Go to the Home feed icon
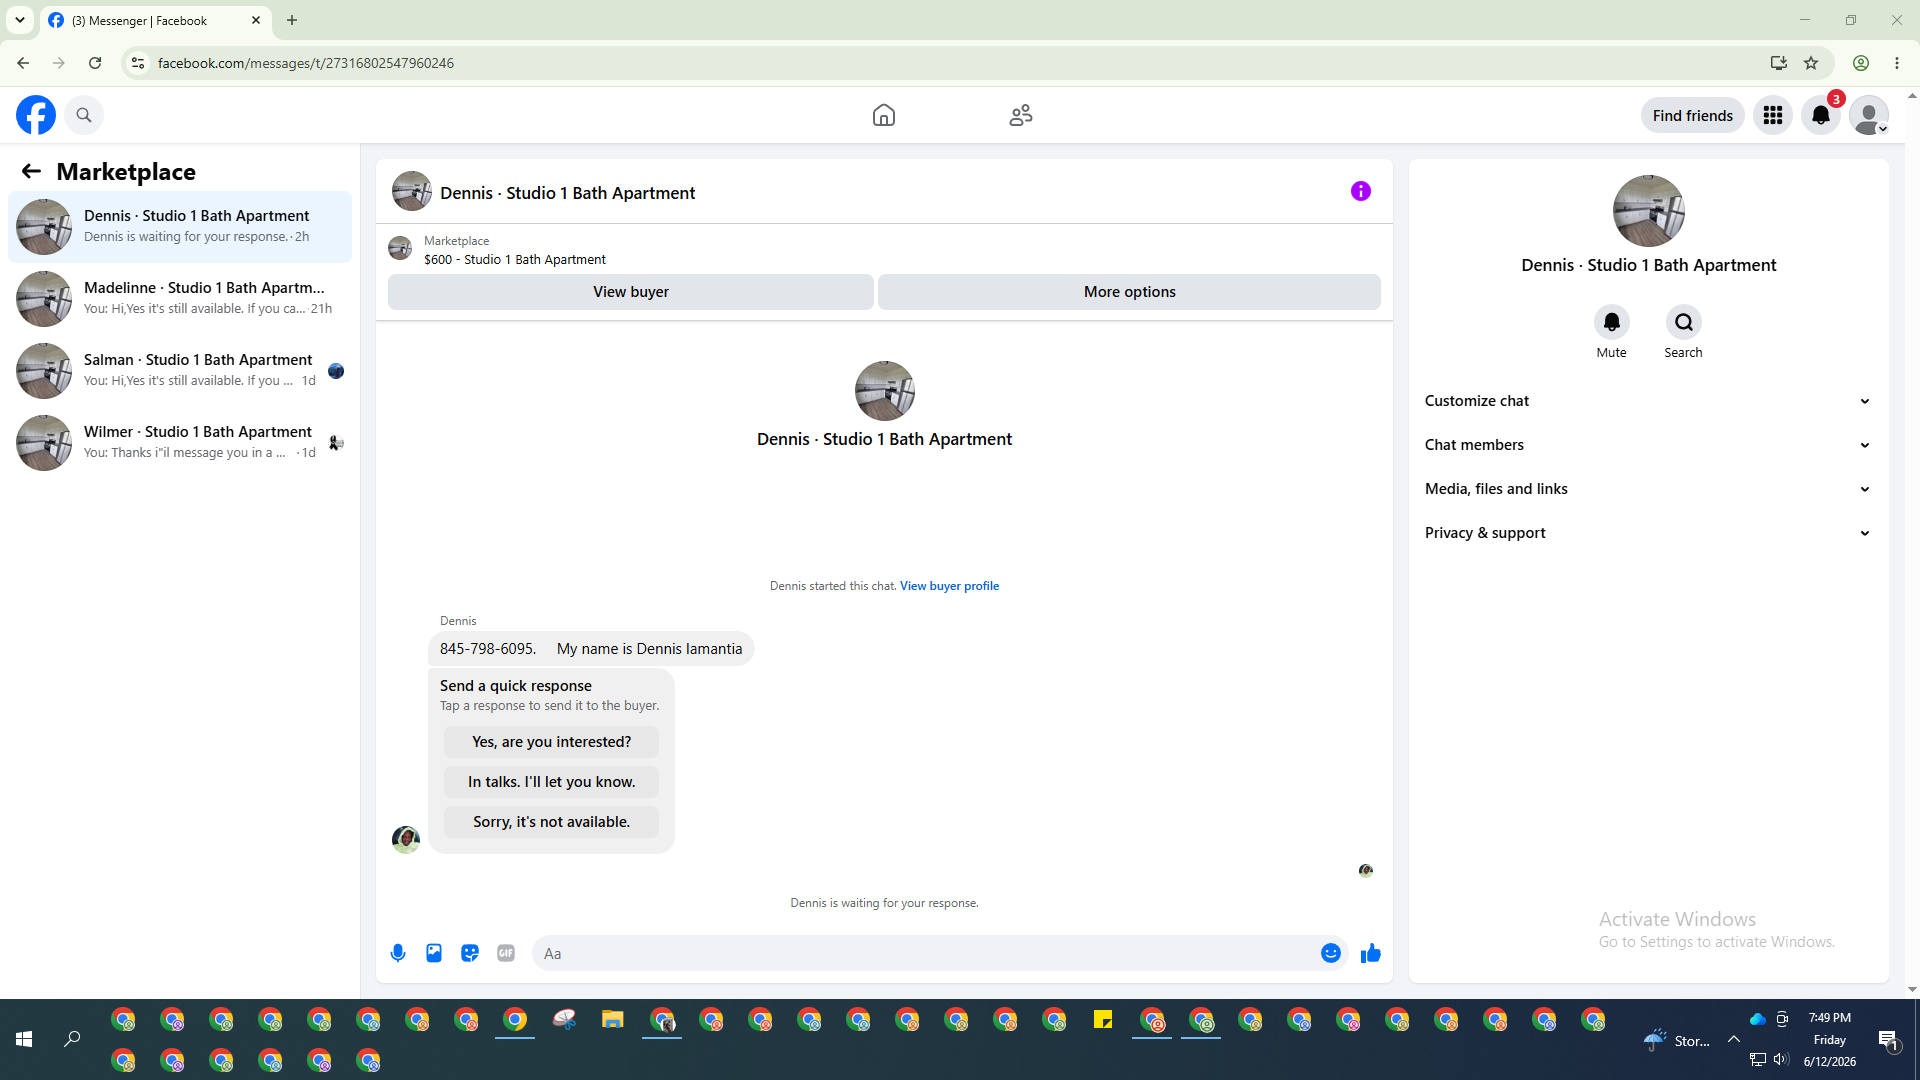1920x1080 pixels. coord(884,115)
